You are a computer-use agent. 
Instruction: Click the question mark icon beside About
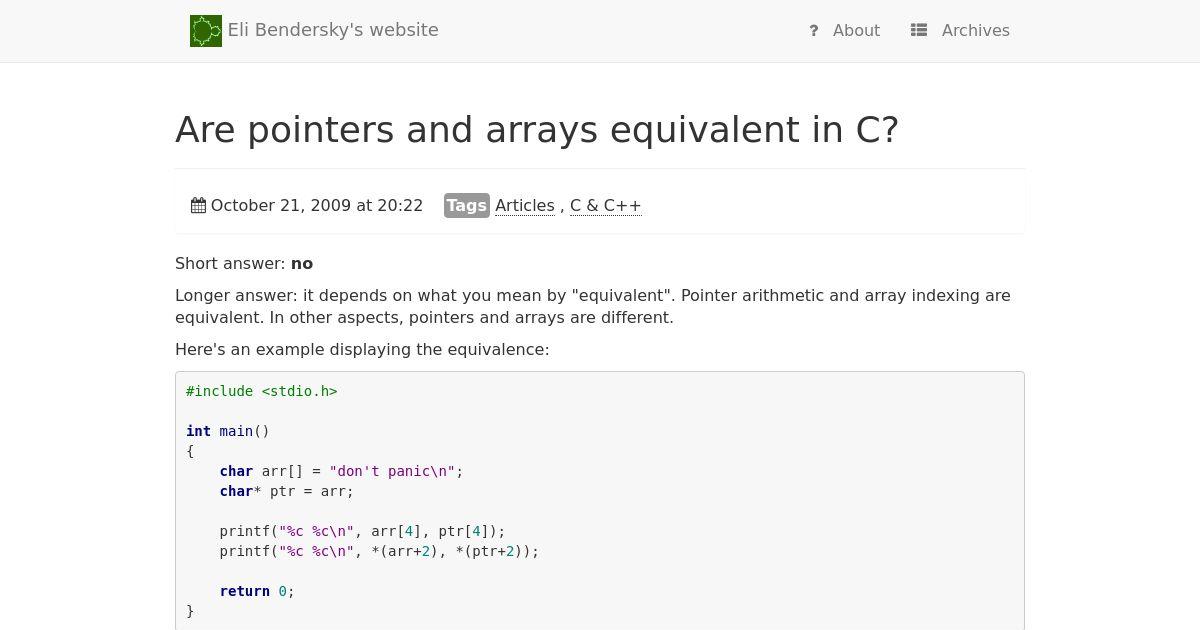[x=814, y=31]
